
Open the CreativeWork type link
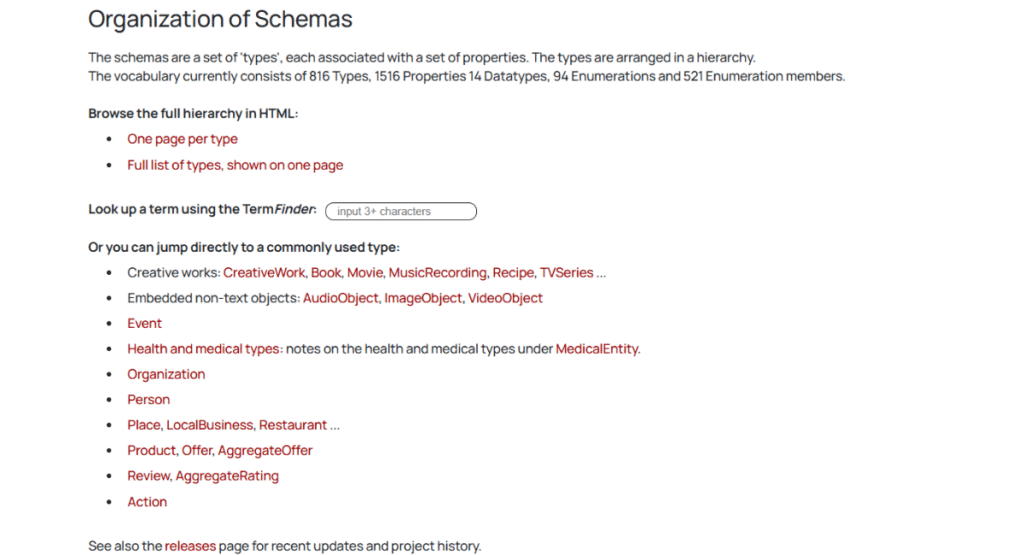(x=263, y=272)
